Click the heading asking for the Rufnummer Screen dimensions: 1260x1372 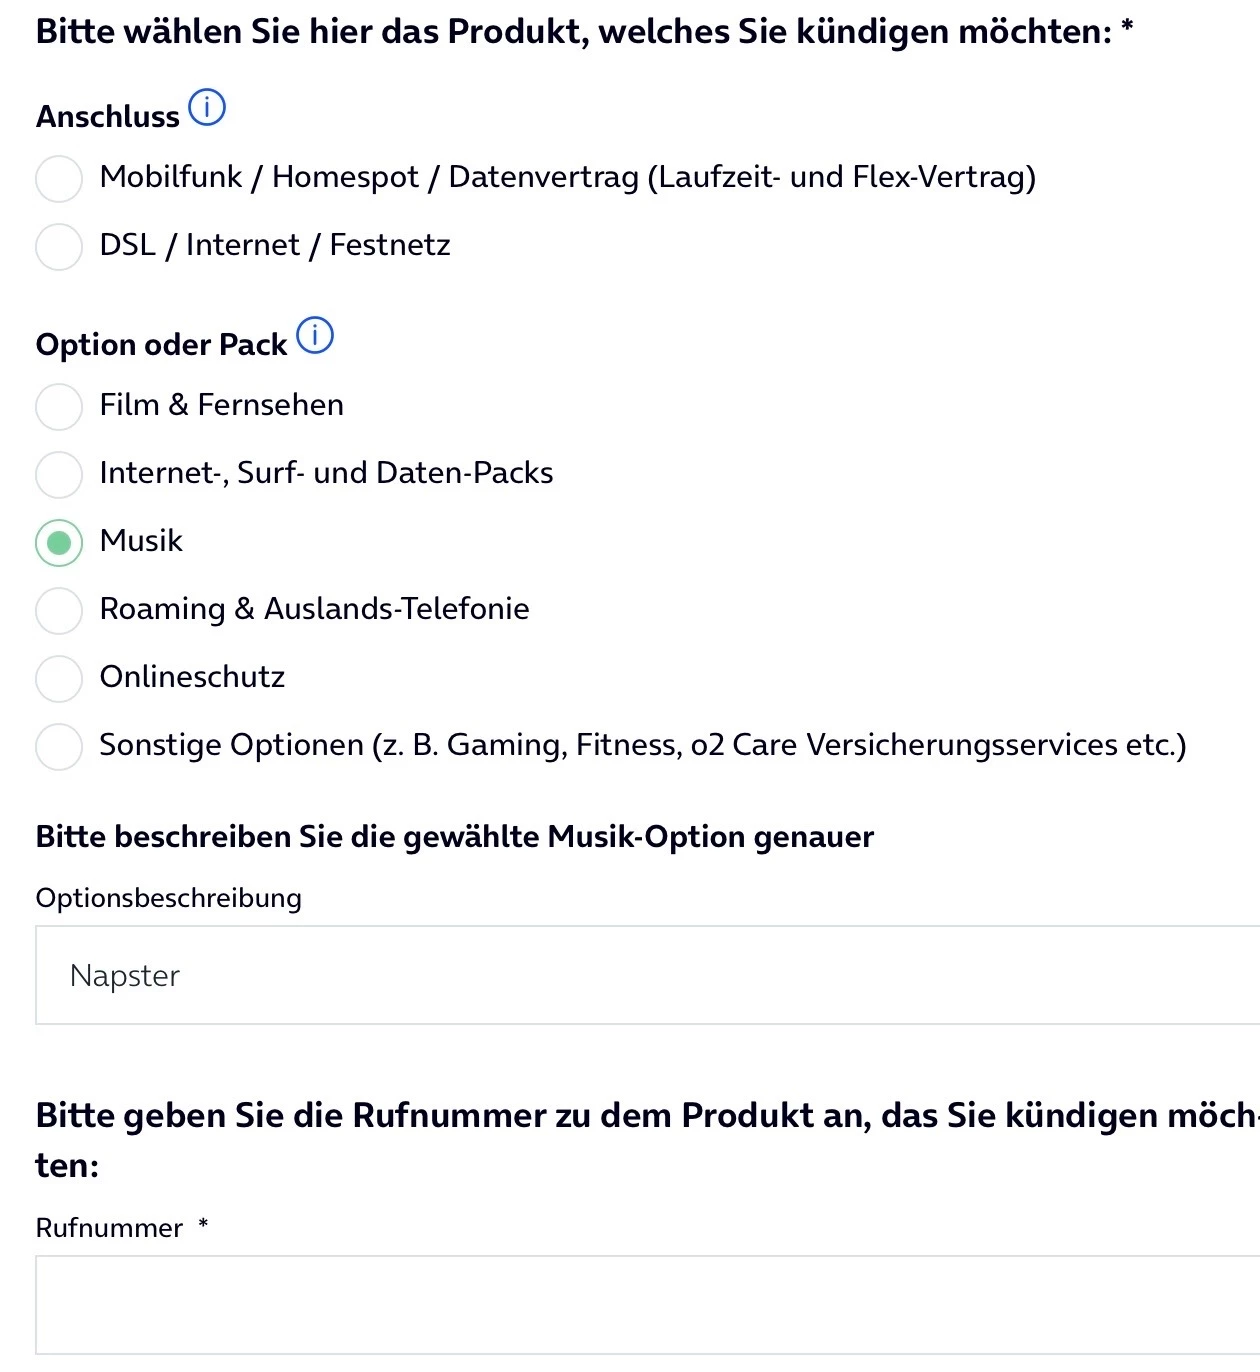[x=640, y=1116]
